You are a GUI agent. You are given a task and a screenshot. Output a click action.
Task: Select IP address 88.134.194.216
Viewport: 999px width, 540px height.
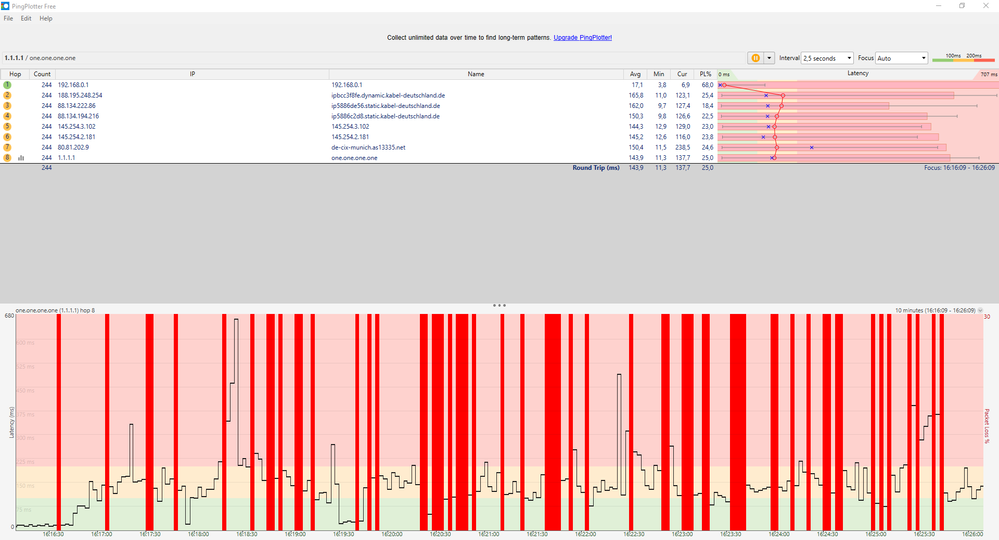coord(78,116)
